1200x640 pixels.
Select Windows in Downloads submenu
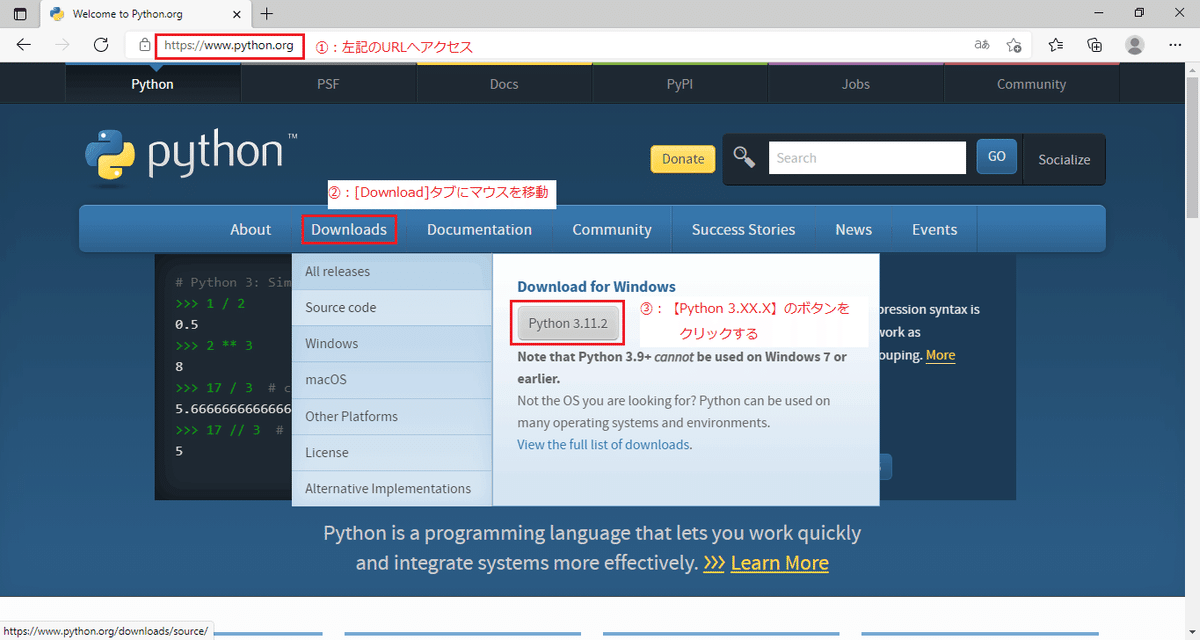point(392,343)
